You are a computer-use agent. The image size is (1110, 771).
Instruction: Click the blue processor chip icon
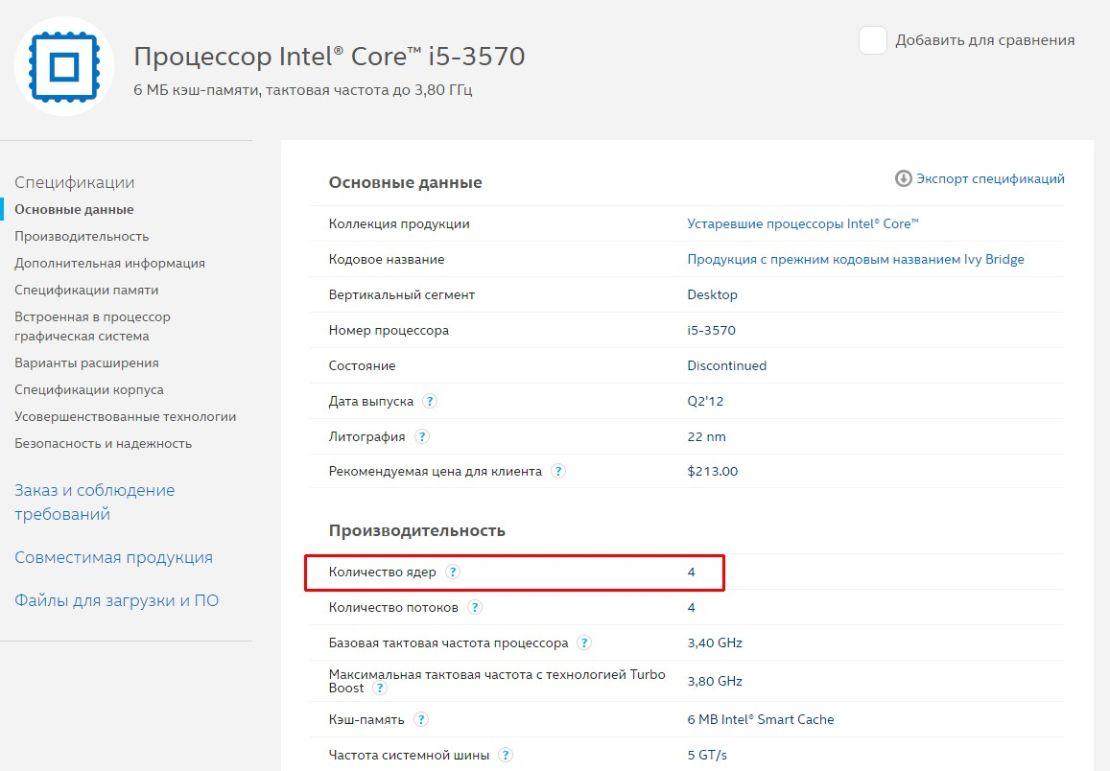(x=64, y=67)
